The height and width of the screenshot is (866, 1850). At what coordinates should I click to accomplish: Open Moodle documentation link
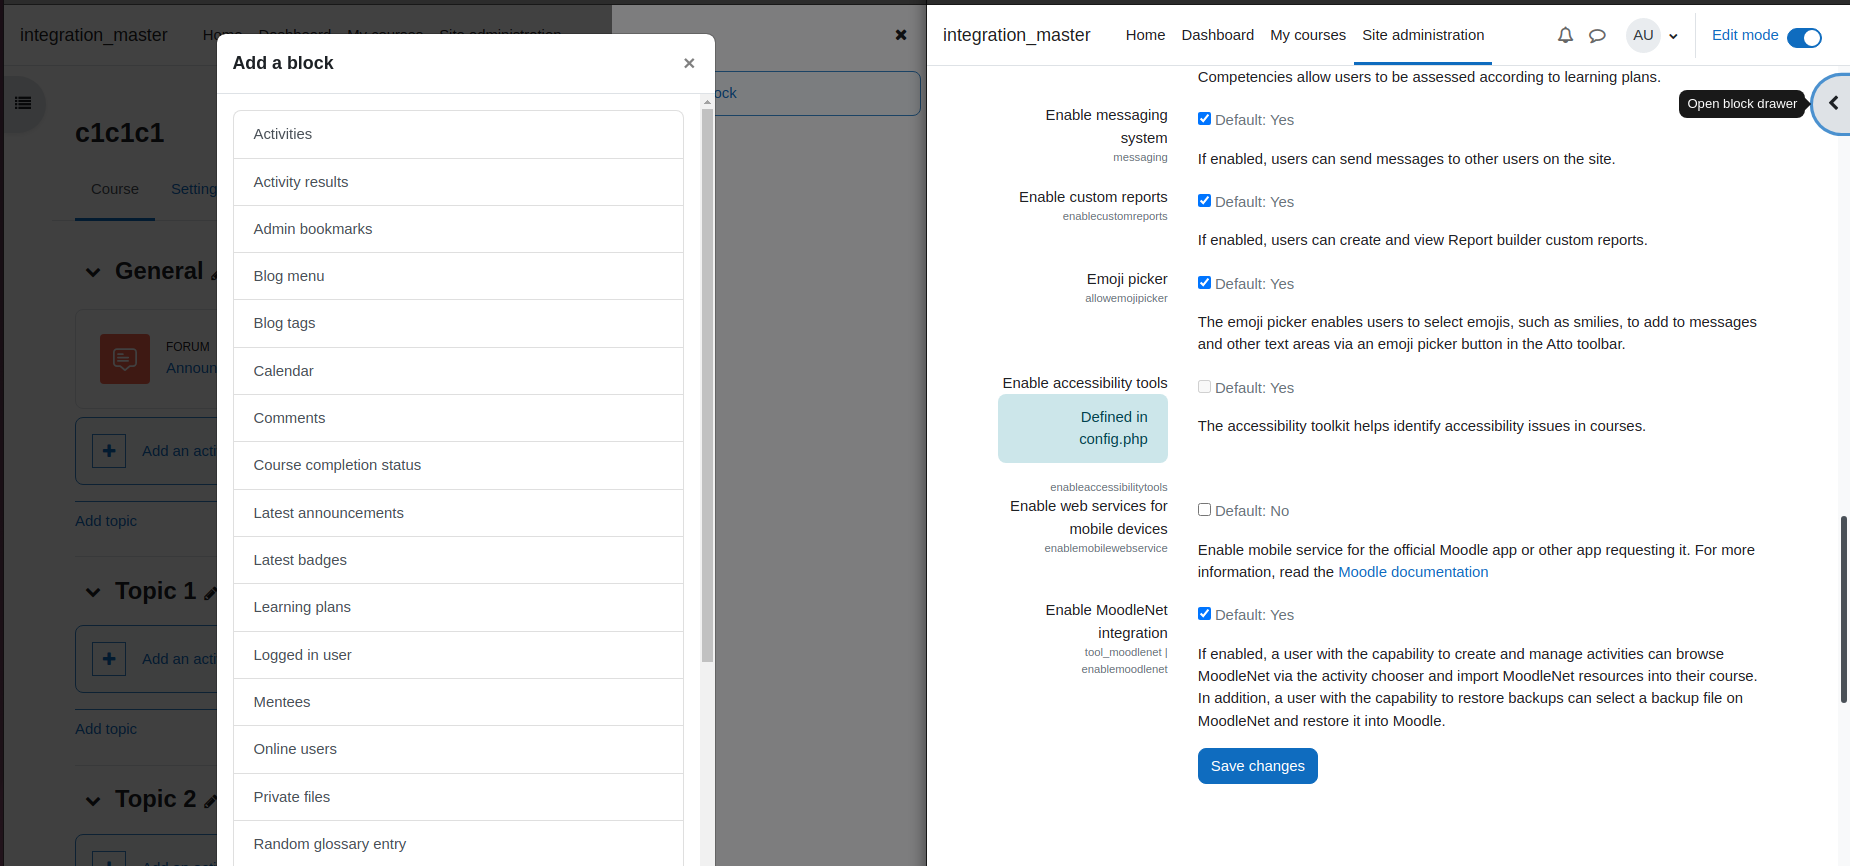[1413, 572]
